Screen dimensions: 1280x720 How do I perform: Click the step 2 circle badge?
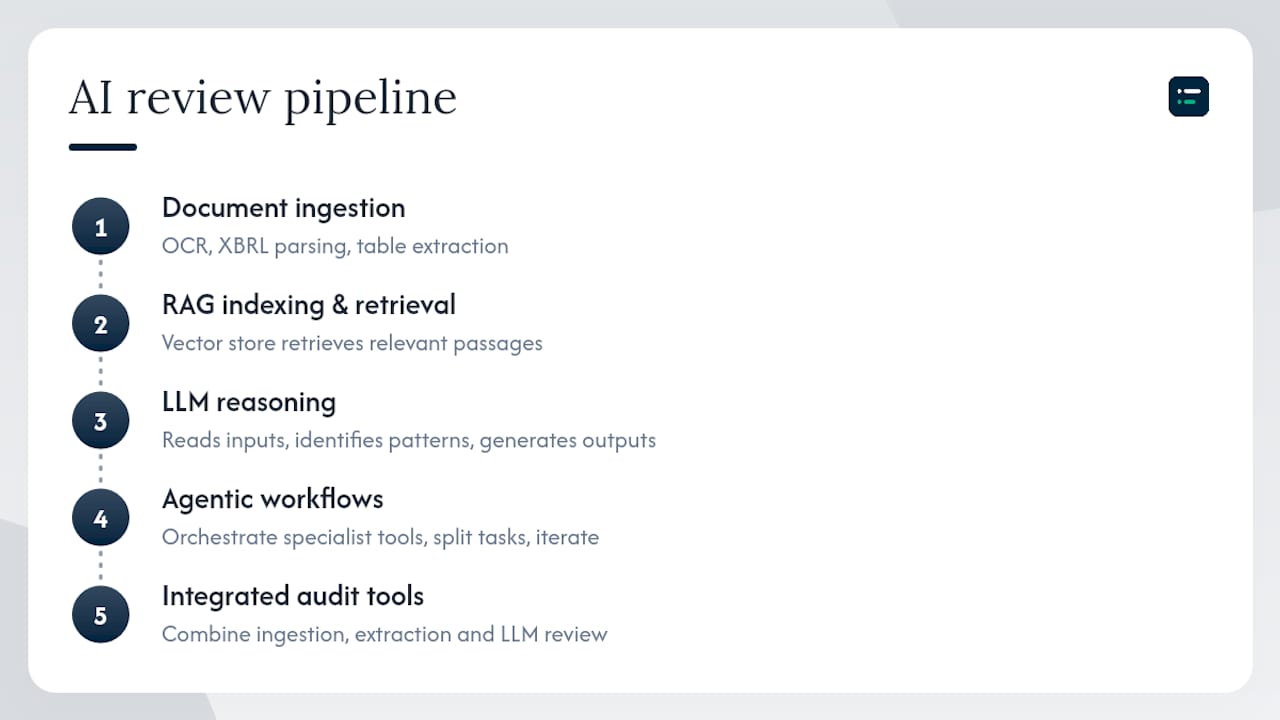[101, 324]
